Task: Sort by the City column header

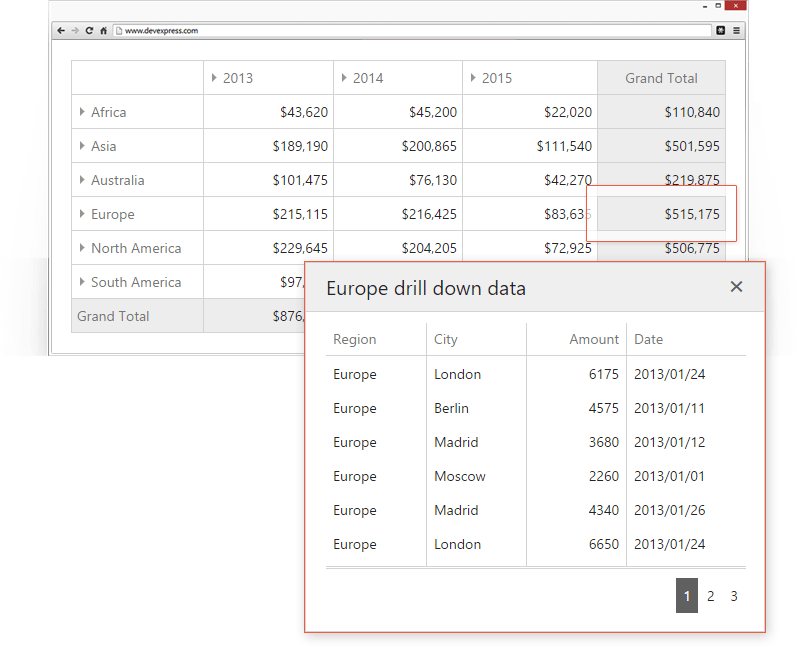Action: pos(476,339)
